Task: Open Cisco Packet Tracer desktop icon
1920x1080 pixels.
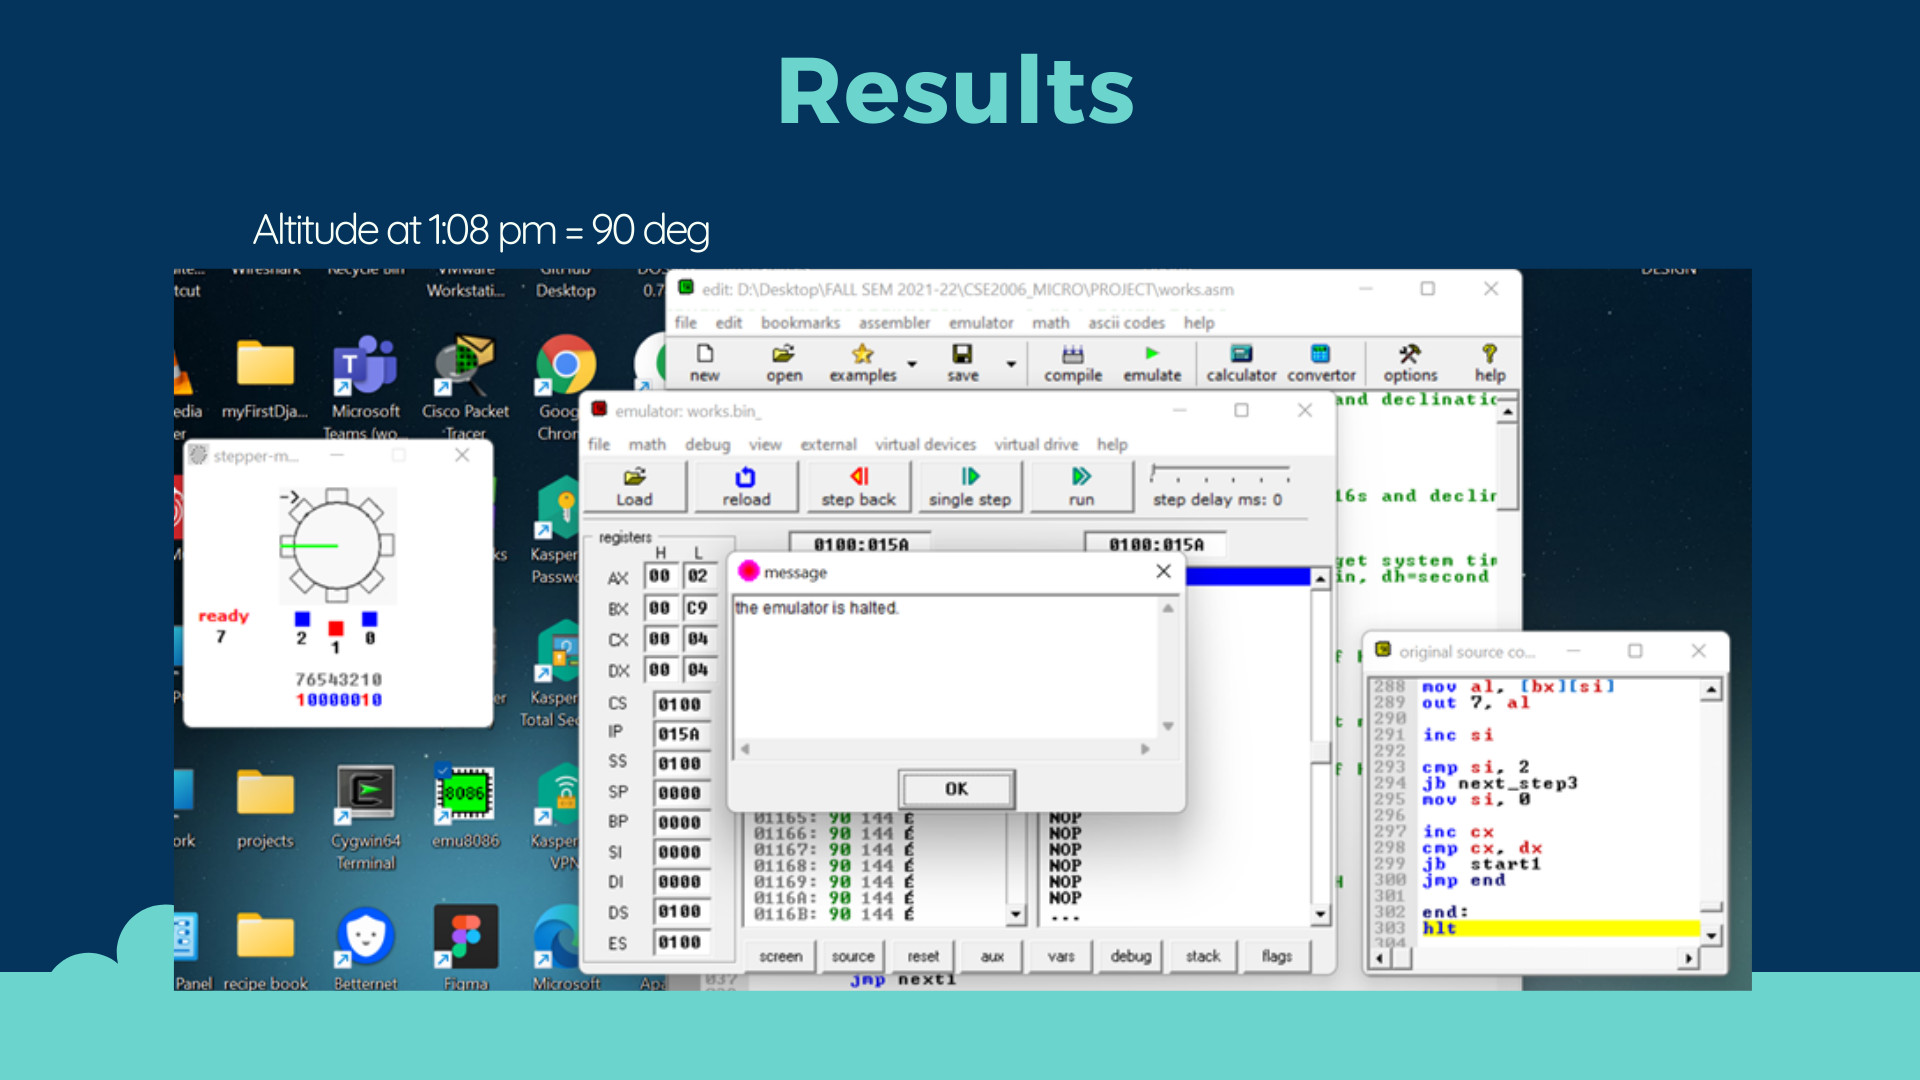Action: (465, 388)
